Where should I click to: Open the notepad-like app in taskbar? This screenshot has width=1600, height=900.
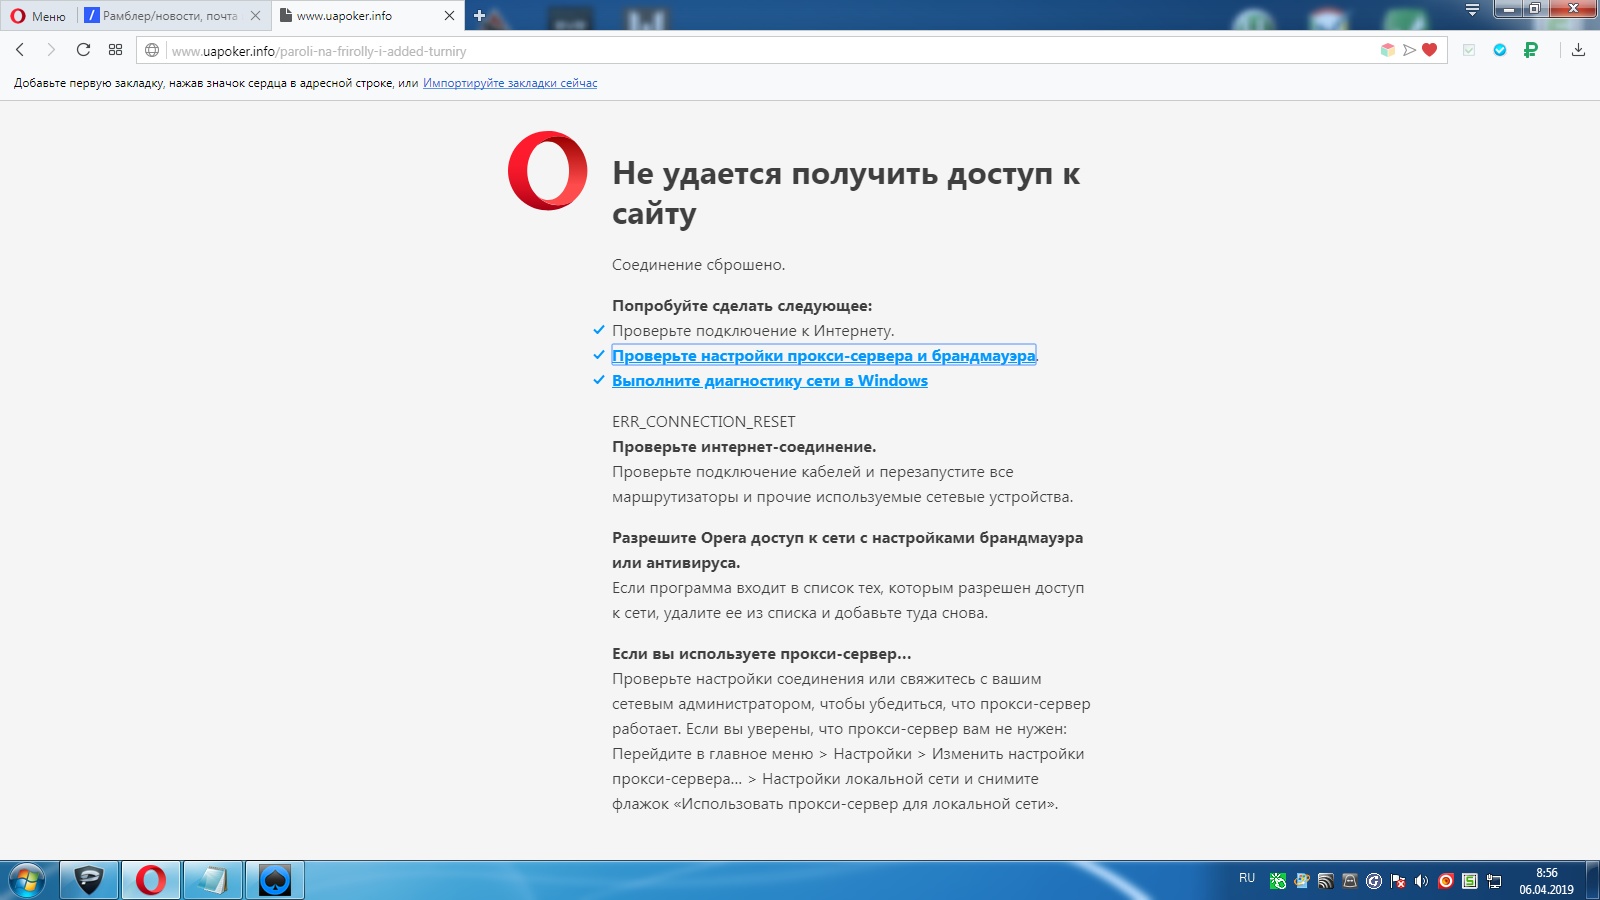coord(213,881)
